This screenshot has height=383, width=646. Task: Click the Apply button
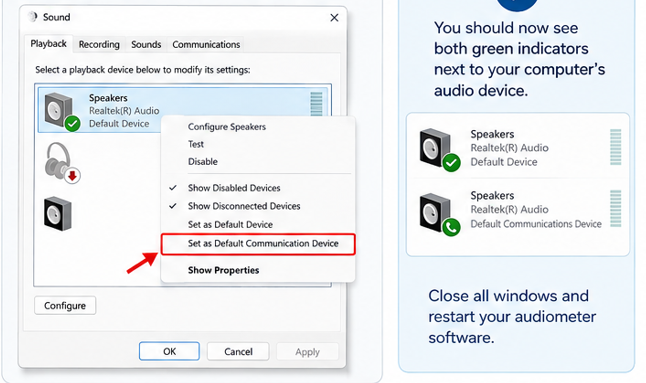(x=307, y=352)
